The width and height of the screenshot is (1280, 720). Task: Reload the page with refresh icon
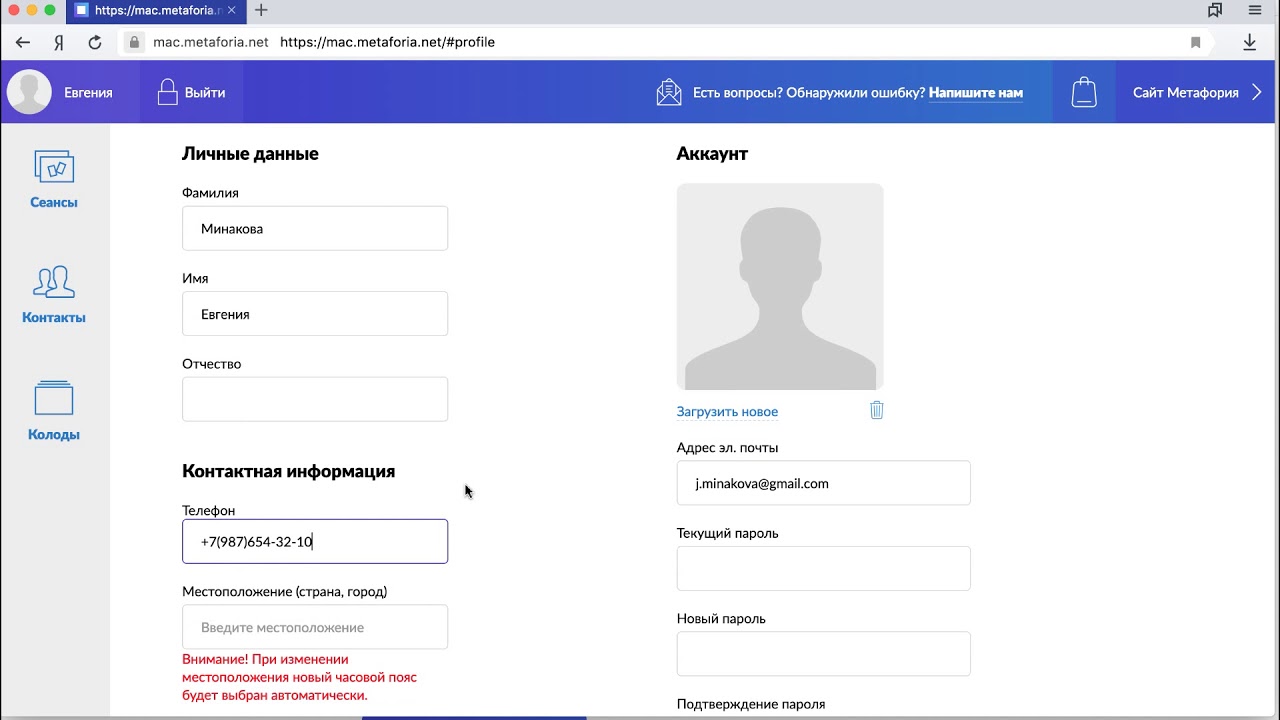pos(95,42)
